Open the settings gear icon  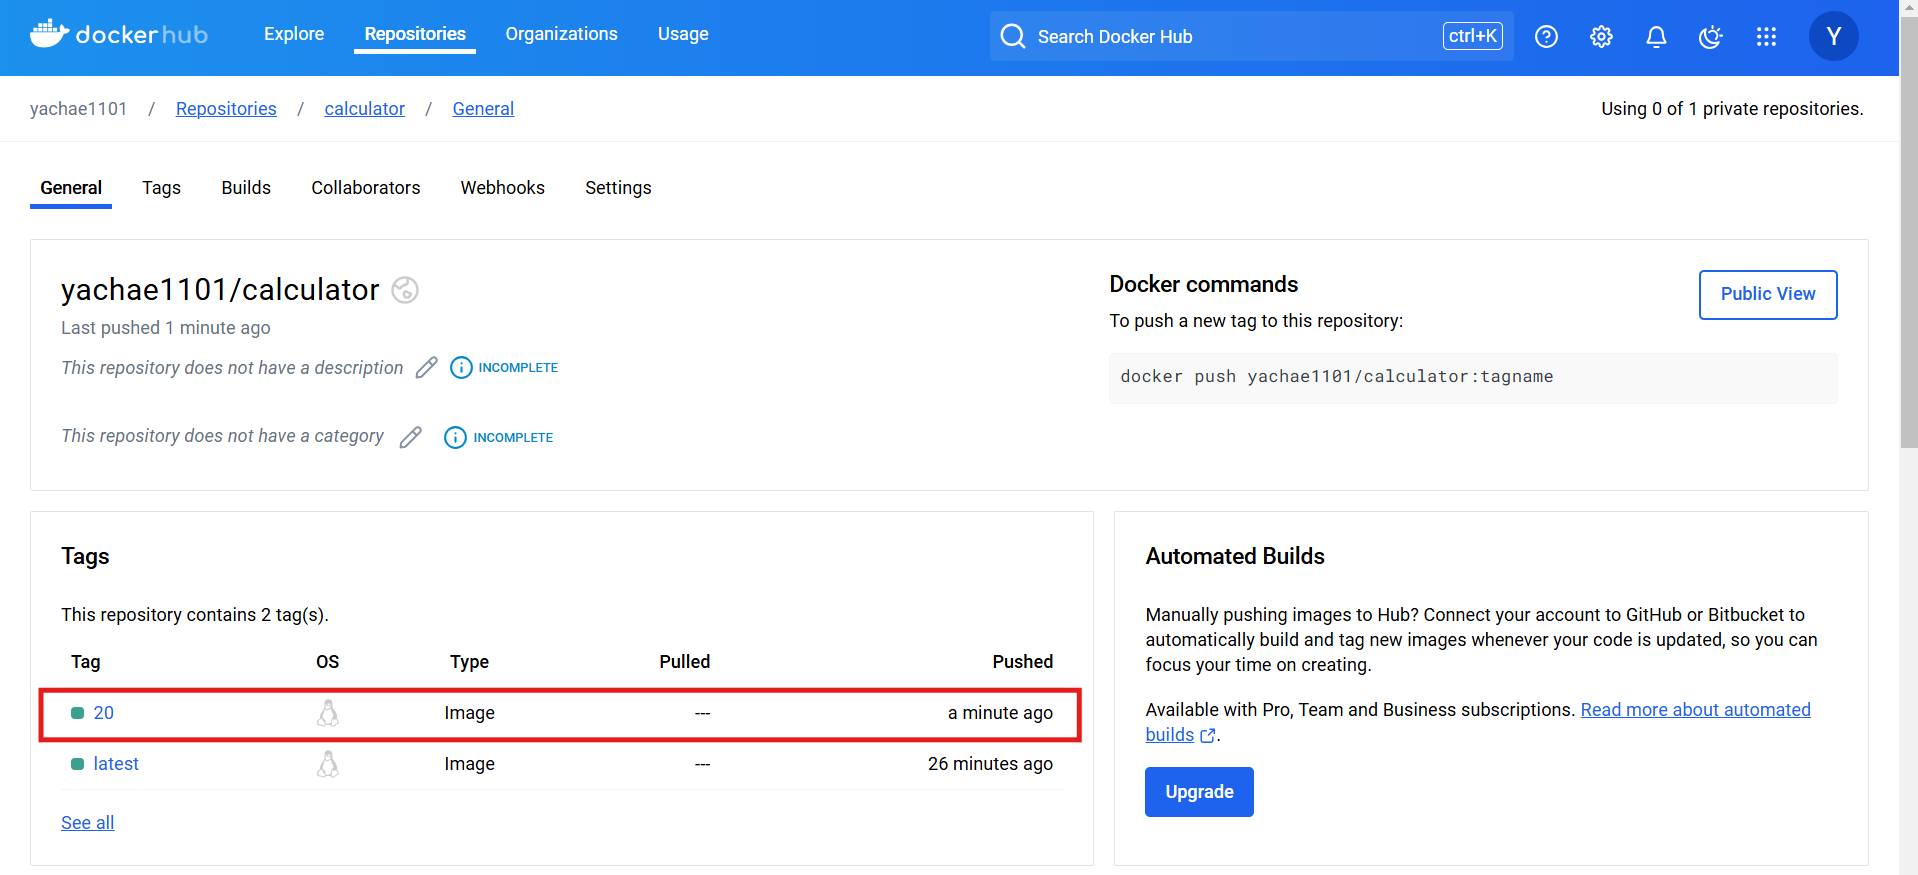[1601, 37]
